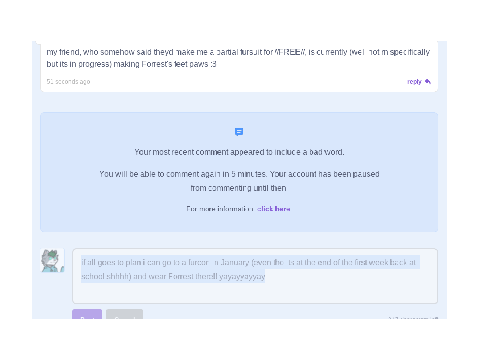Screen dimensions: 480x360
Task: Click the blue comment bubble icon
Action: (x=239, y=132)
